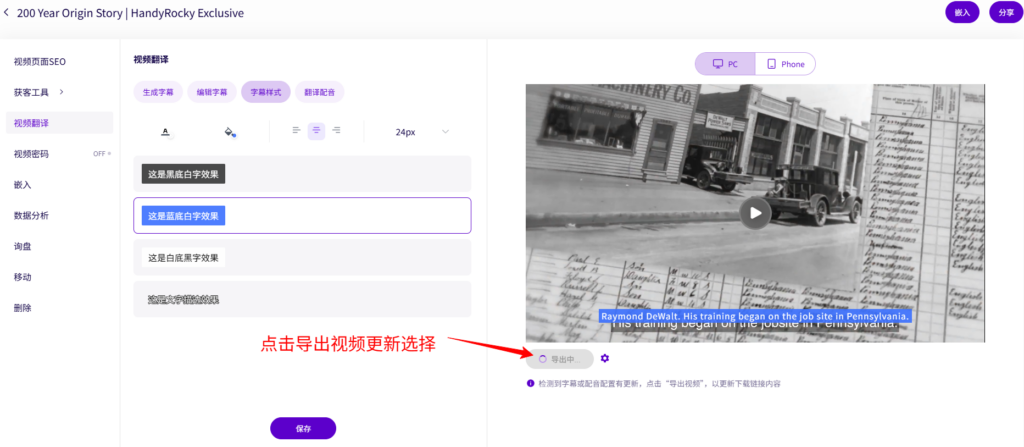The height and width of the screenshot is (447, 1024).
Task: Align subtitles to the right
Action: (336, 131)
